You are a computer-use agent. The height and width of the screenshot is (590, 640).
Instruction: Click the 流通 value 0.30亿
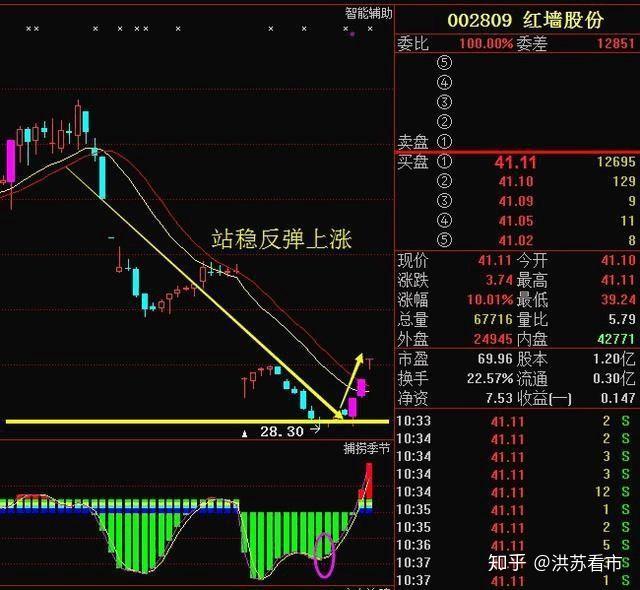pos(614,378)
